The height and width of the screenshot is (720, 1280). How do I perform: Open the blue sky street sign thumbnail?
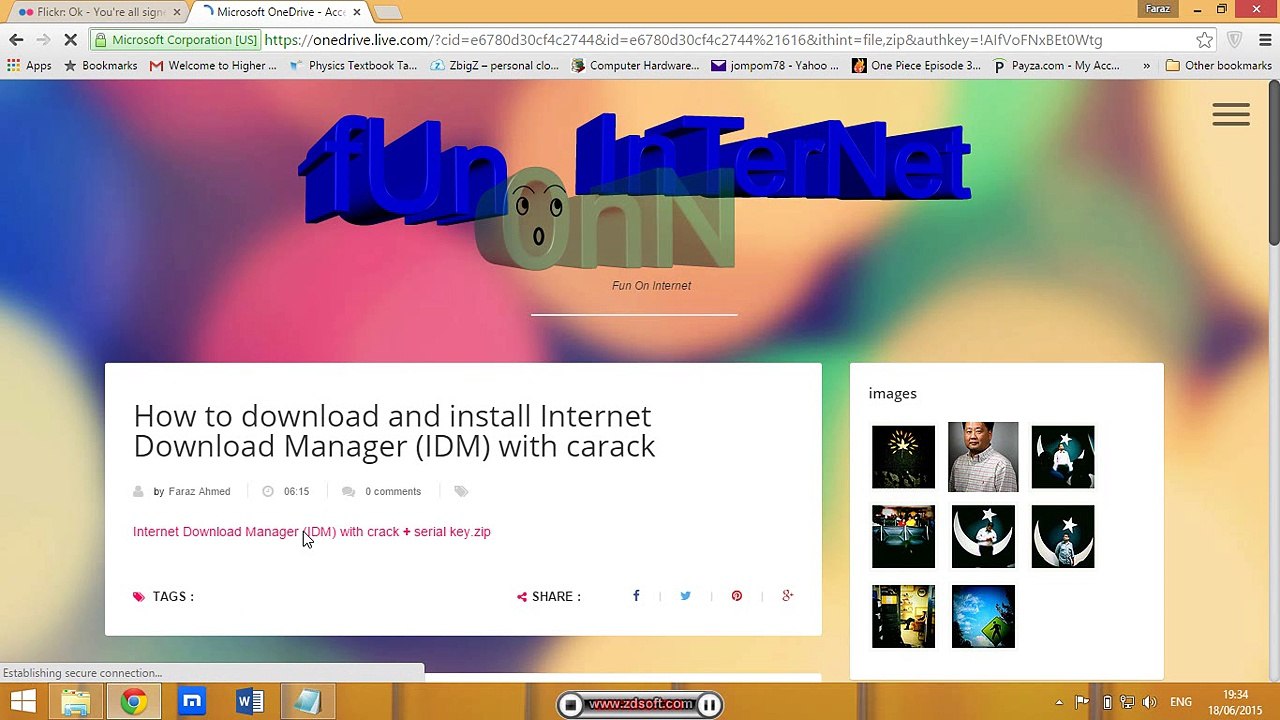coord(983,617)
